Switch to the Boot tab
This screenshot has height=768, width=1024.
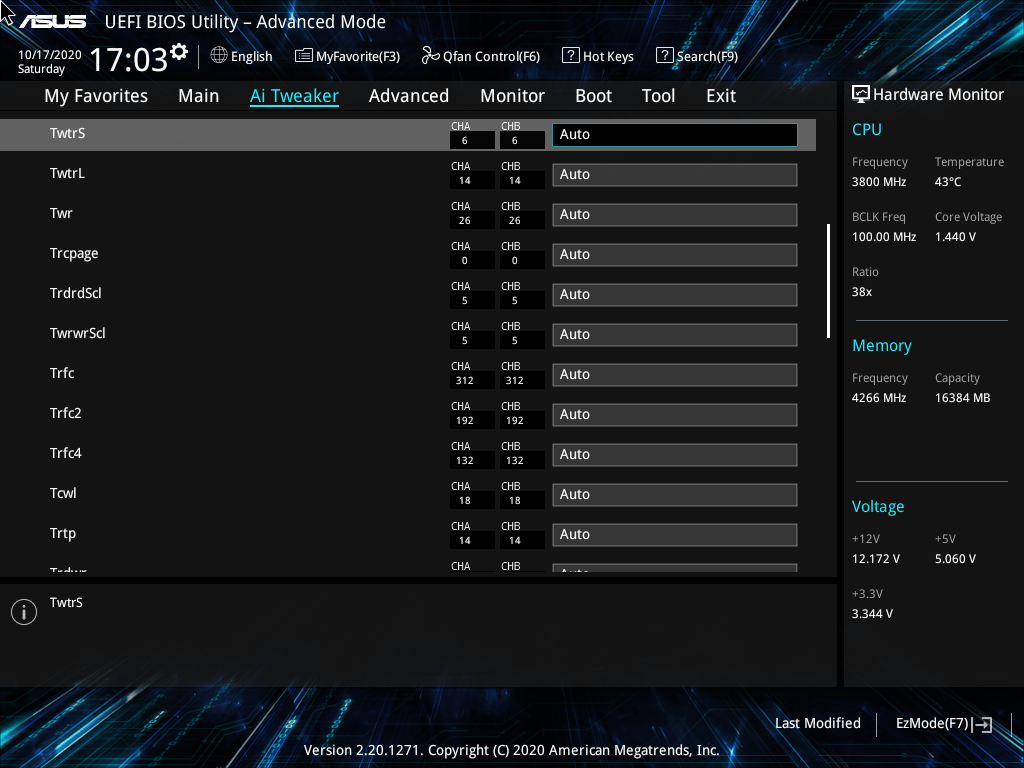[x=594, y=96]
